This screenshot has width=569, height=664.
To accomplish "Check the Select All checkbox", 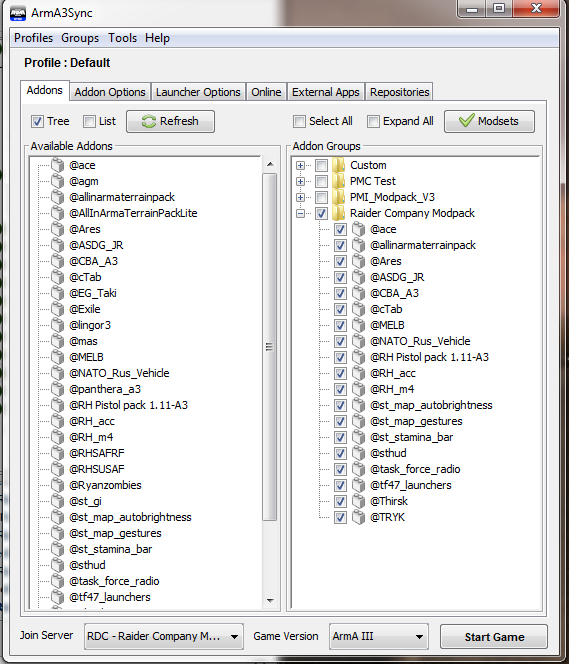I will tap(299, 122).
